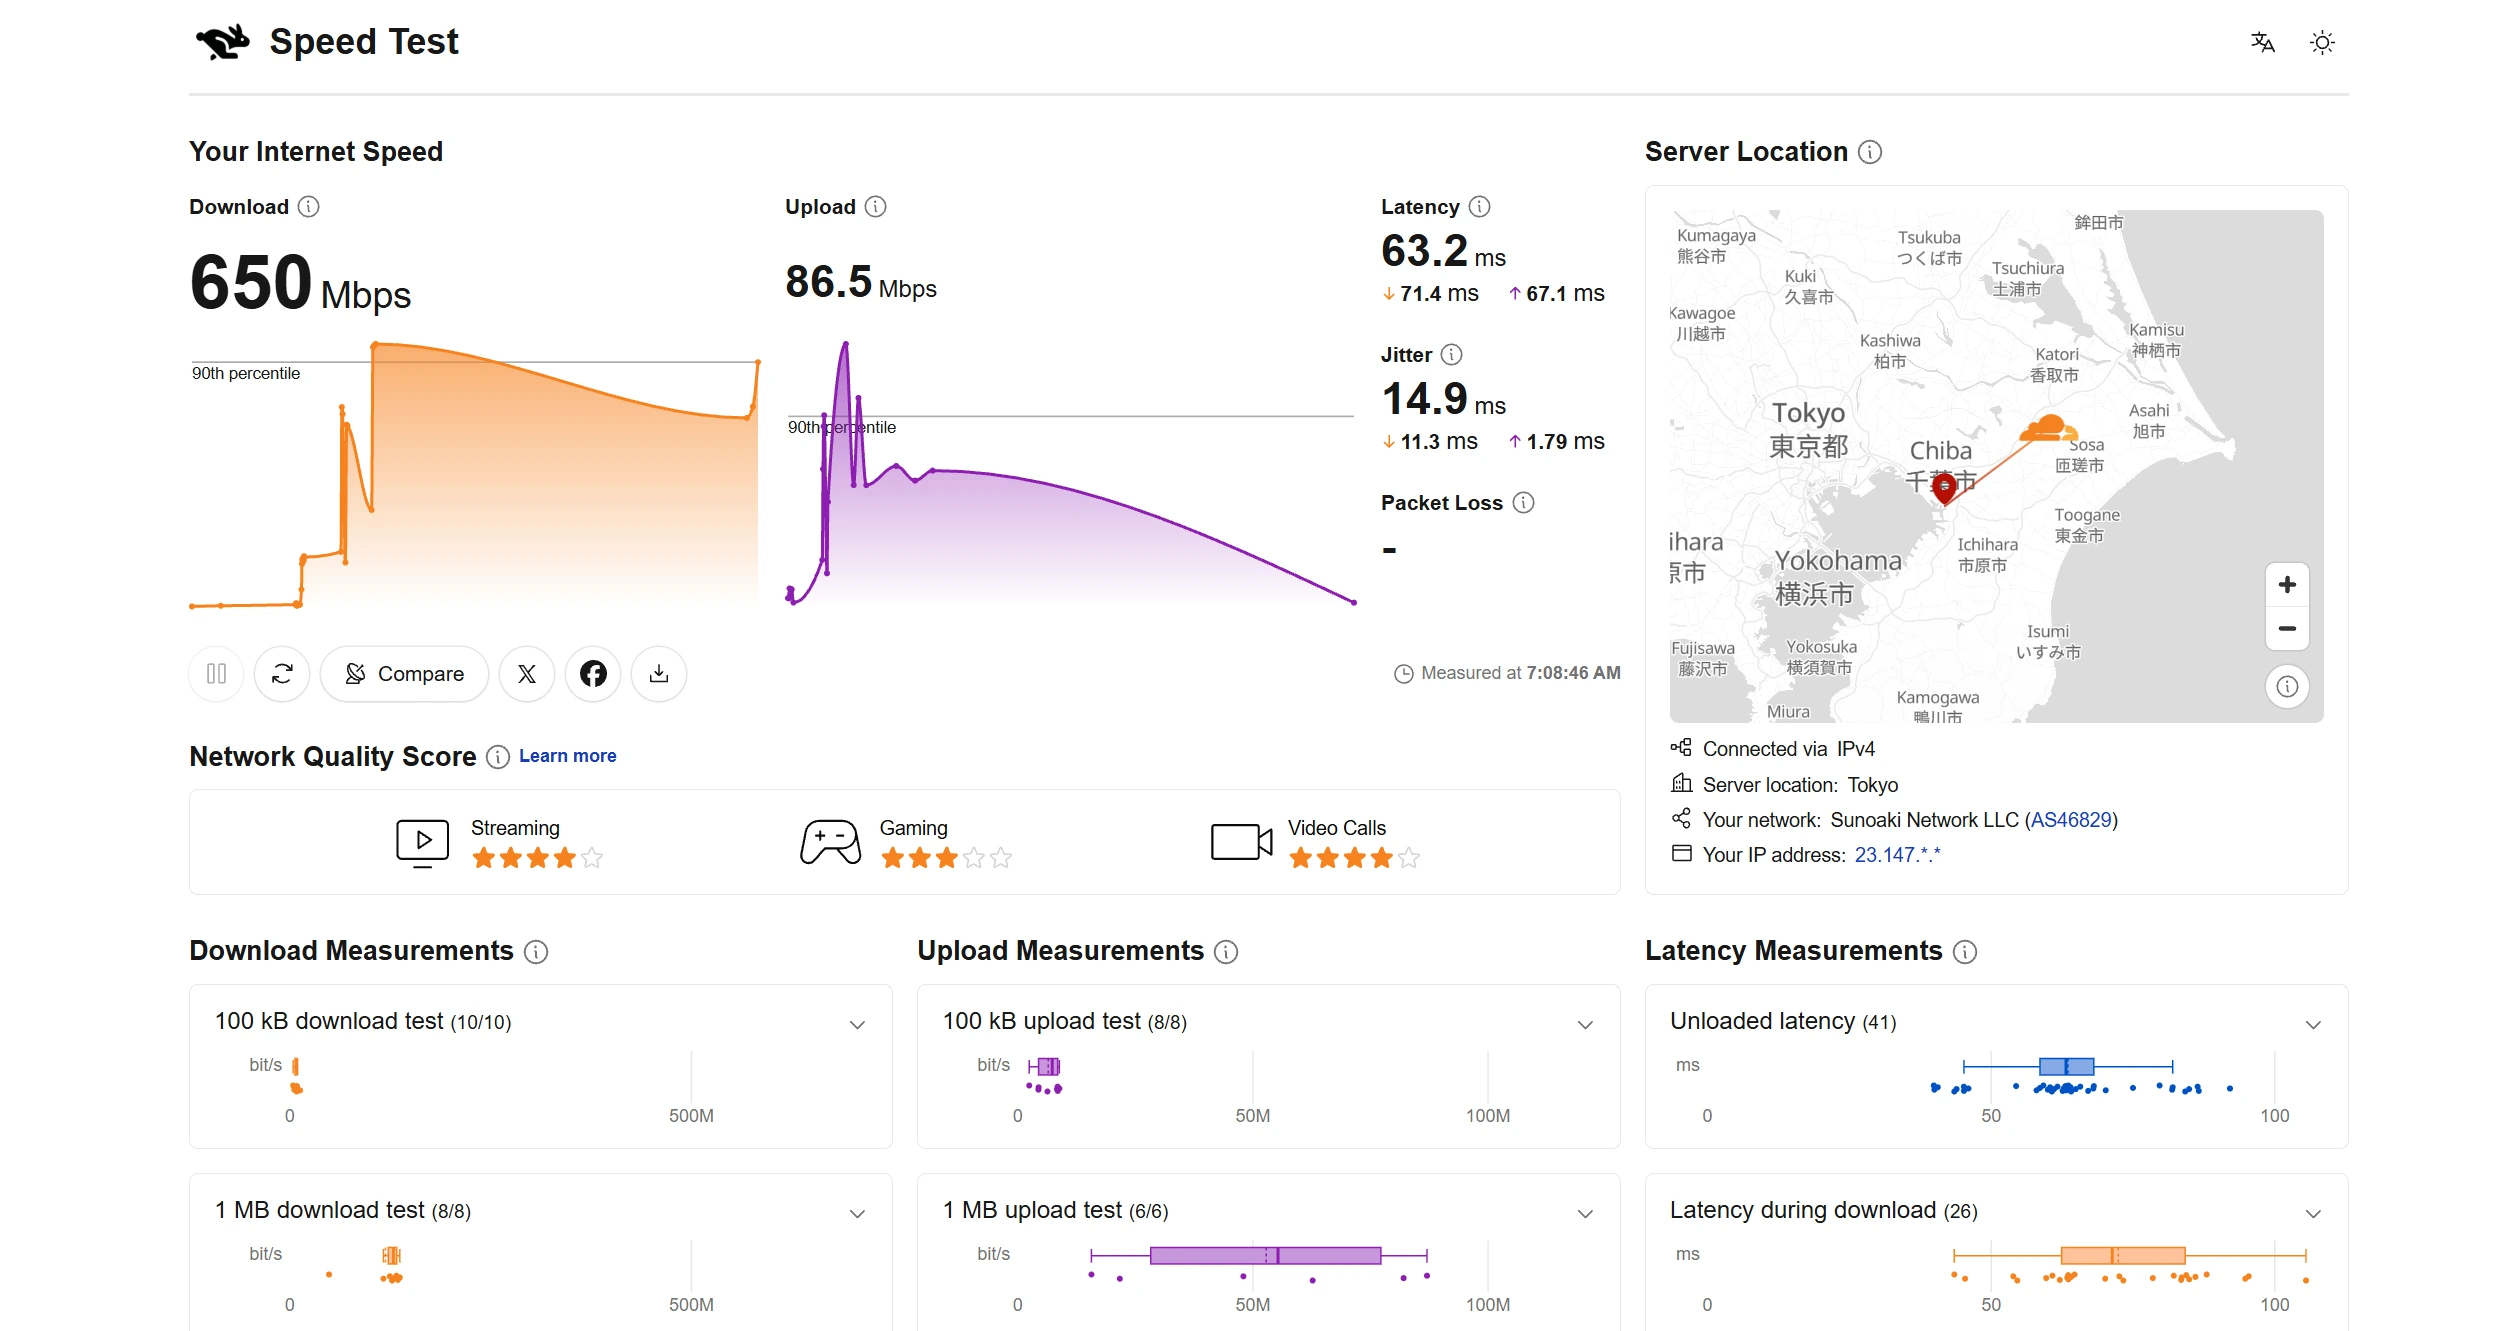Open Packet Loss info icon
Screen dimensions: 2516x1331
[1523, 503]
